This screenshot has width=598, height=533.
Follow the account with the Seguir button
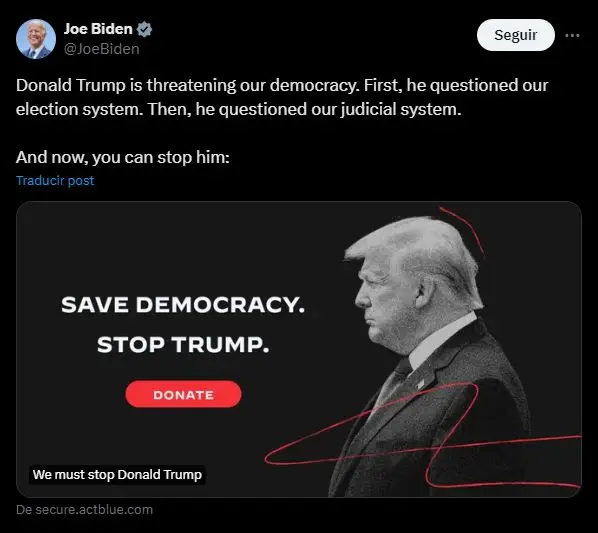[516, 35]
